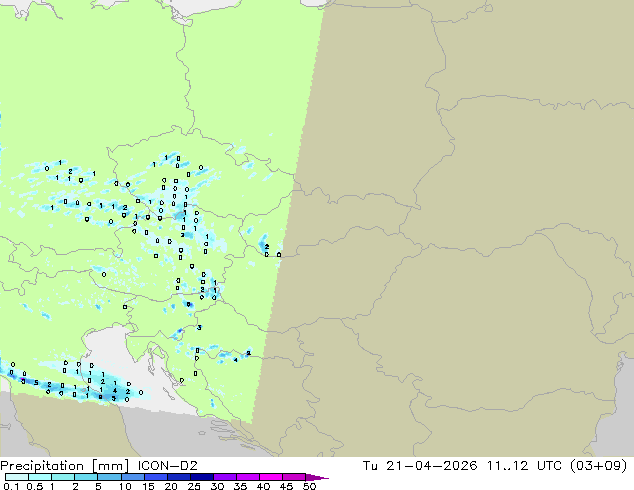Click the legend value '0.1'
This screenshot has height=490, width=634.
pyautogui.click(x=11, y=486)
